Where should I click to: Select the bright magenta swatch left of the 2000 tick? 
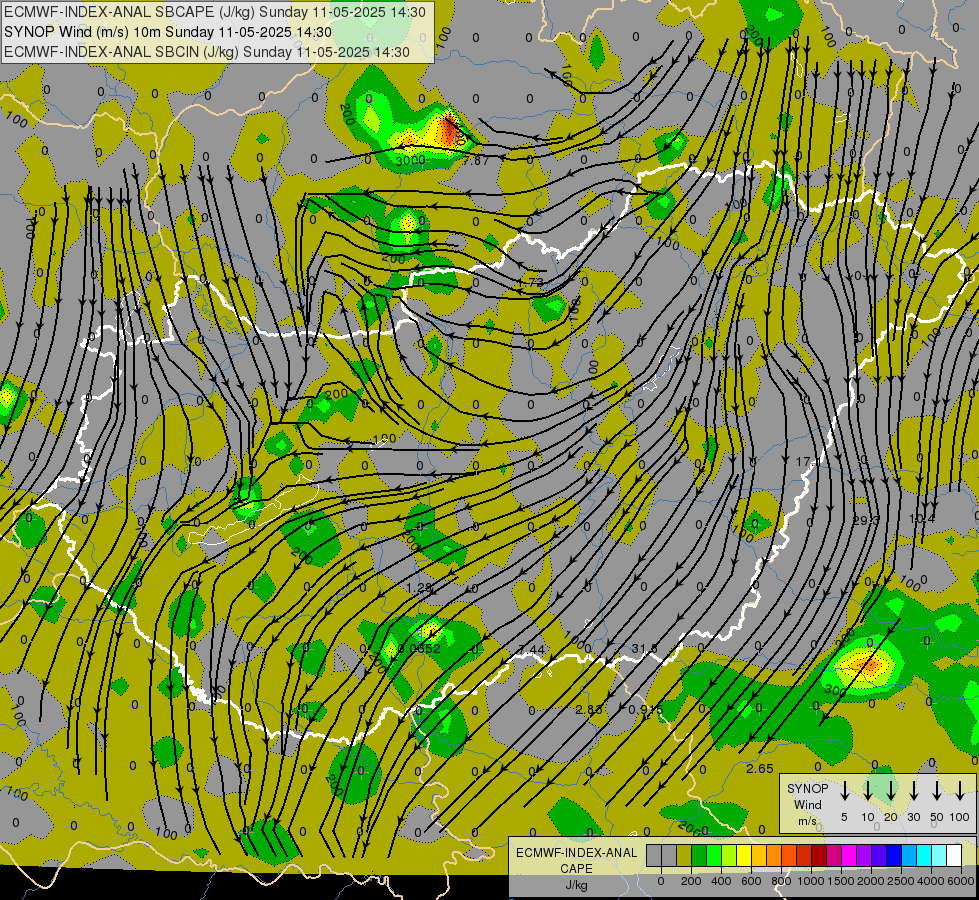click(849, 855)
